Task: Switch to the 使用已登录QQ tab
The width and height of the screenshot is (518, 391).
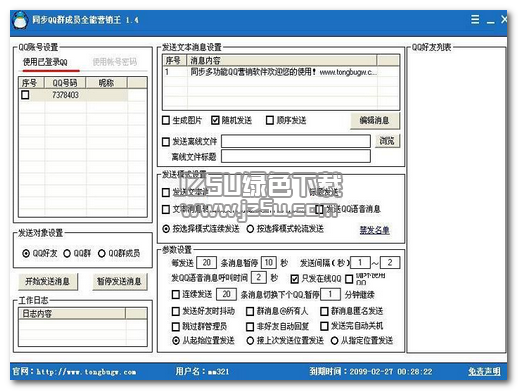Action: [x=45, y=62]
